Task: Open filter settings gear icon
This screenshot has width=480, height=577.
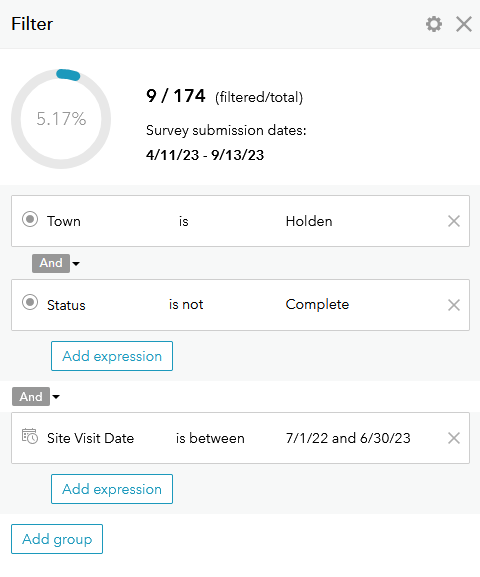Action: click(434, 24)
